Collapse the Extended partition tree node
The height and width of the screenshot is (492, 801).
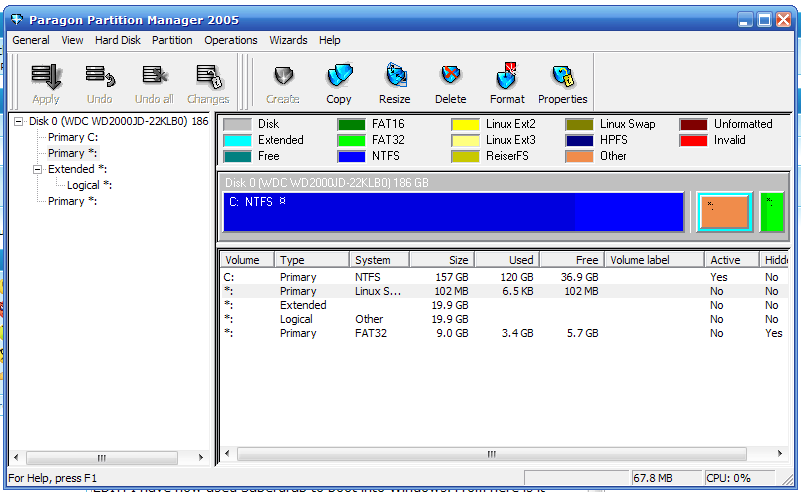37,169
